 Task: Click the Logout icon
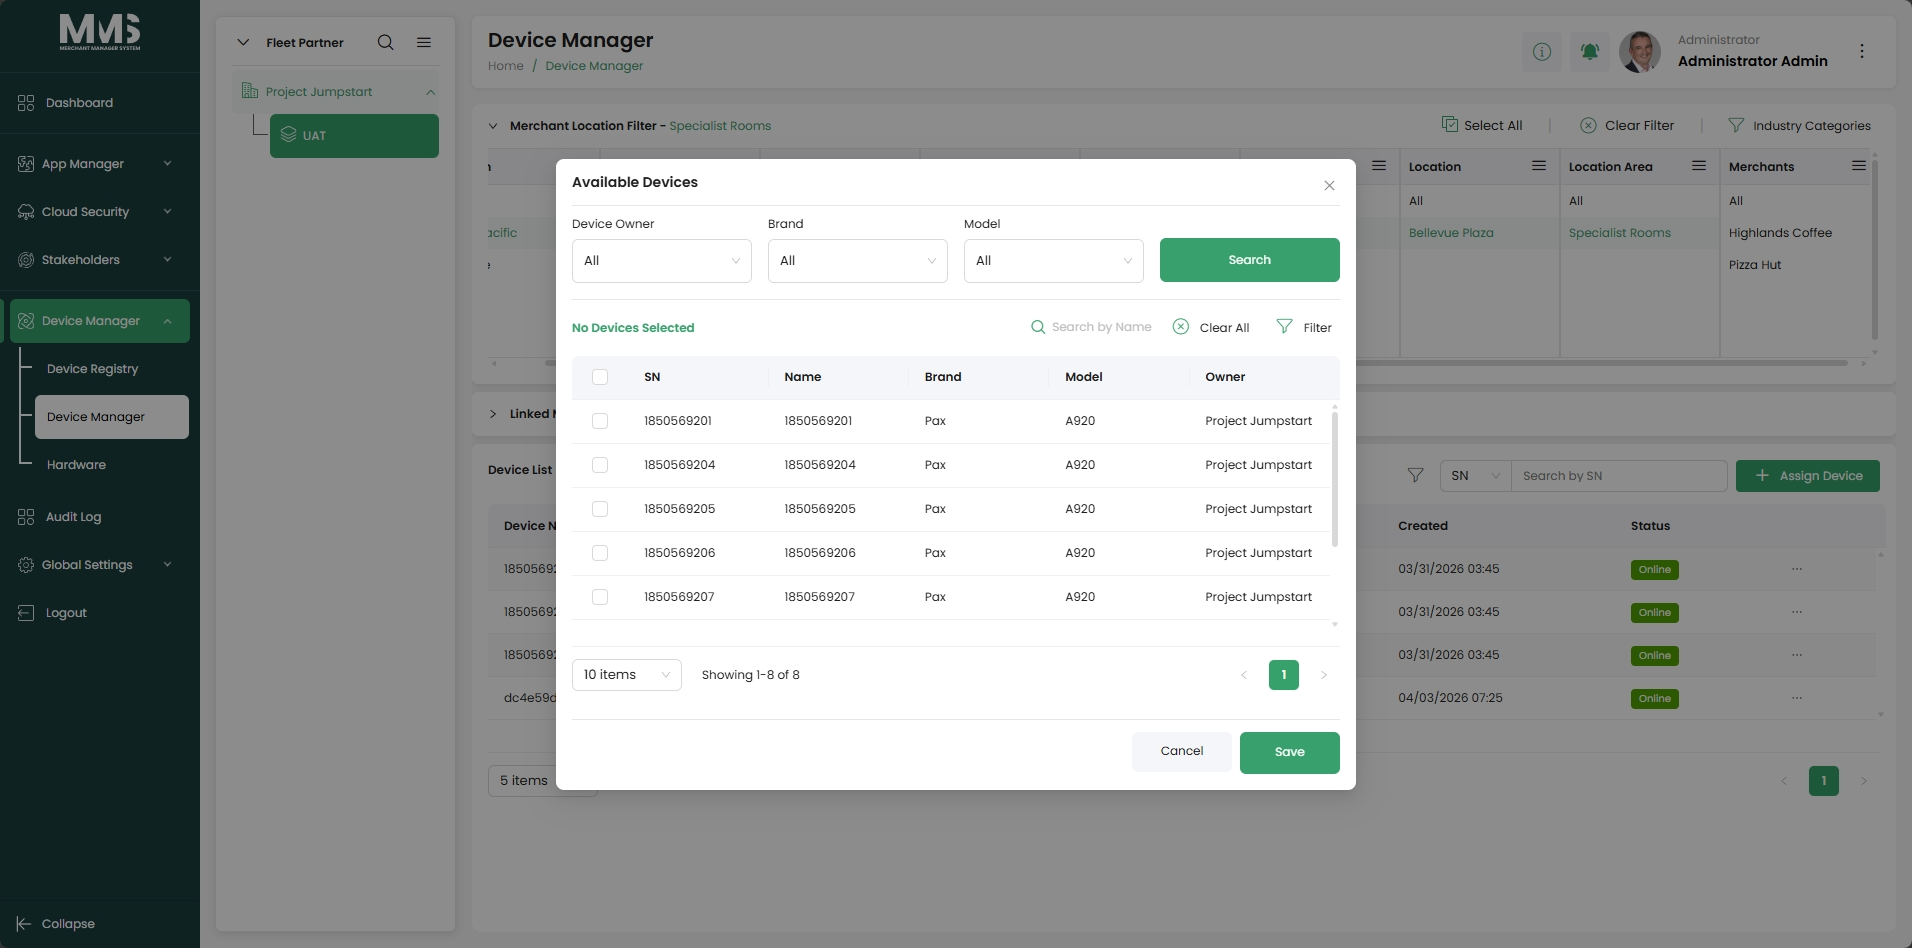point(26,613)
